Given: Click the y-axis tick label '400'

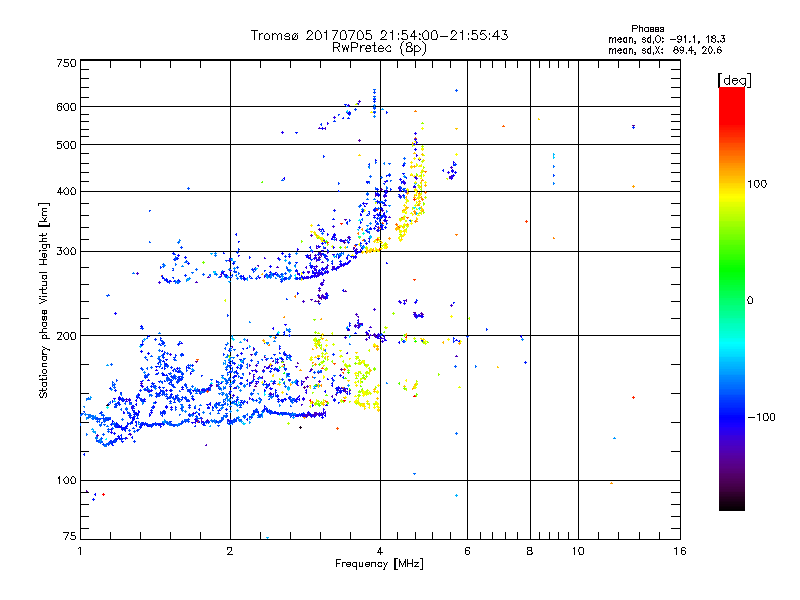Looking at the screenshot, I should [x=67, y=192].
